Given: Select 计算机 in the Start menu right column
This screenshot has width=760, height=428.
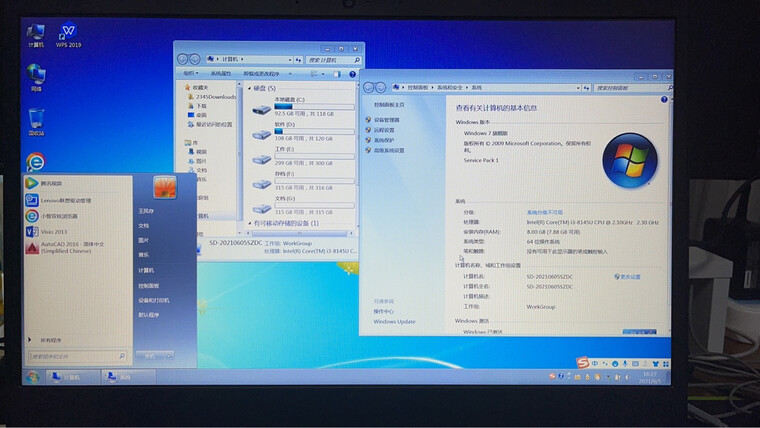Looking at the screenshot, I should click(x=146, y=270).
